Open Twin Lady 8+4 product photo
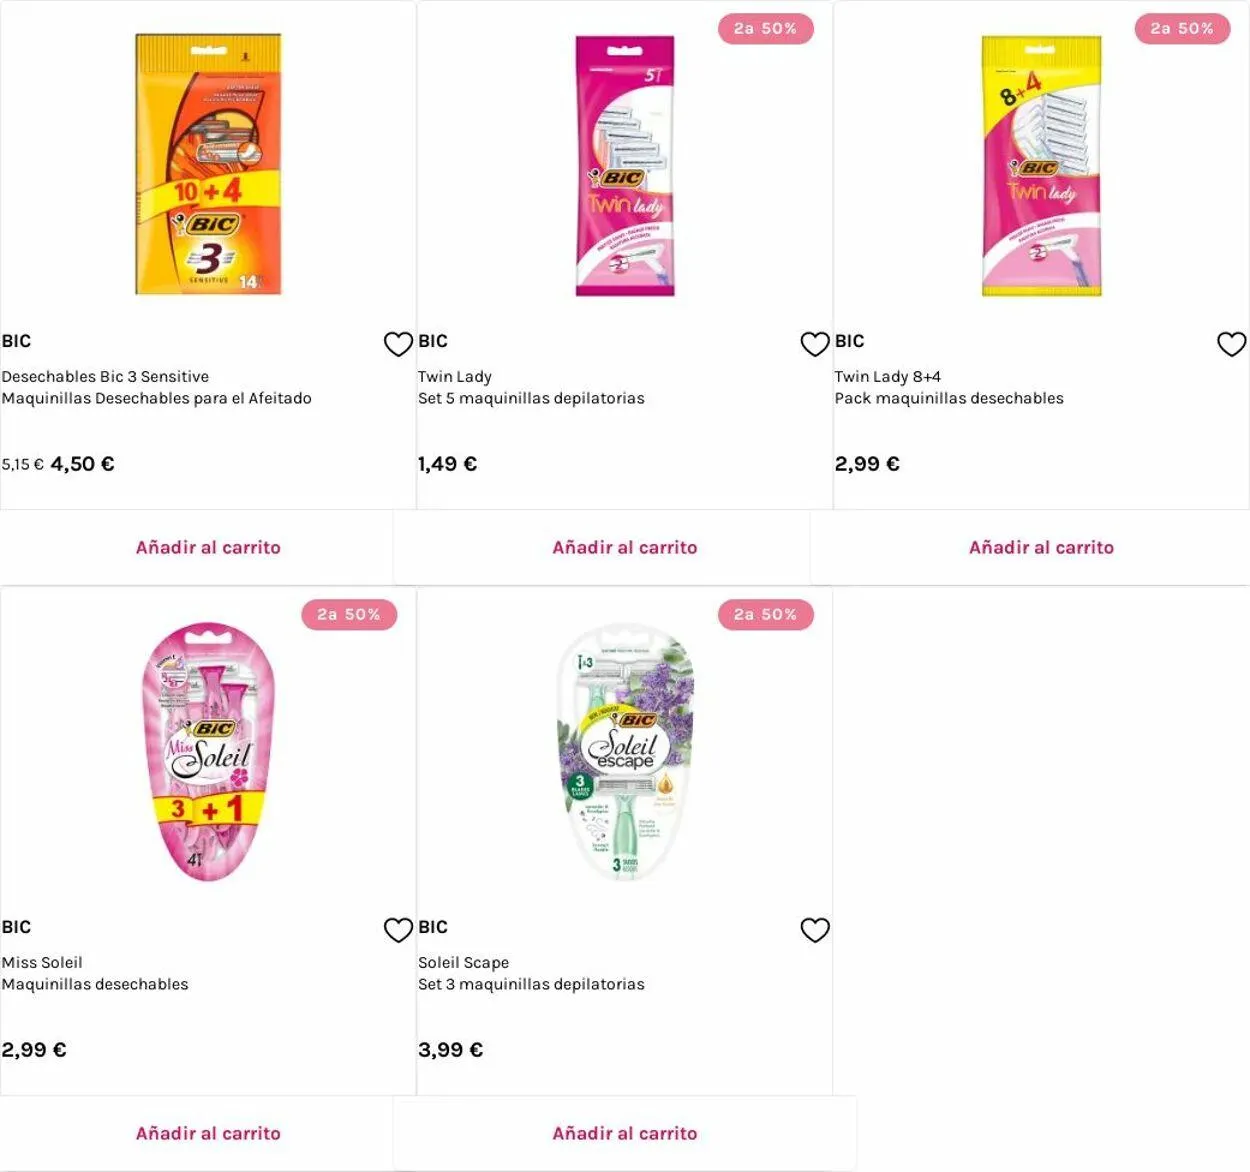Viewport: 1250px width, 1172px height. (1041, 166)
